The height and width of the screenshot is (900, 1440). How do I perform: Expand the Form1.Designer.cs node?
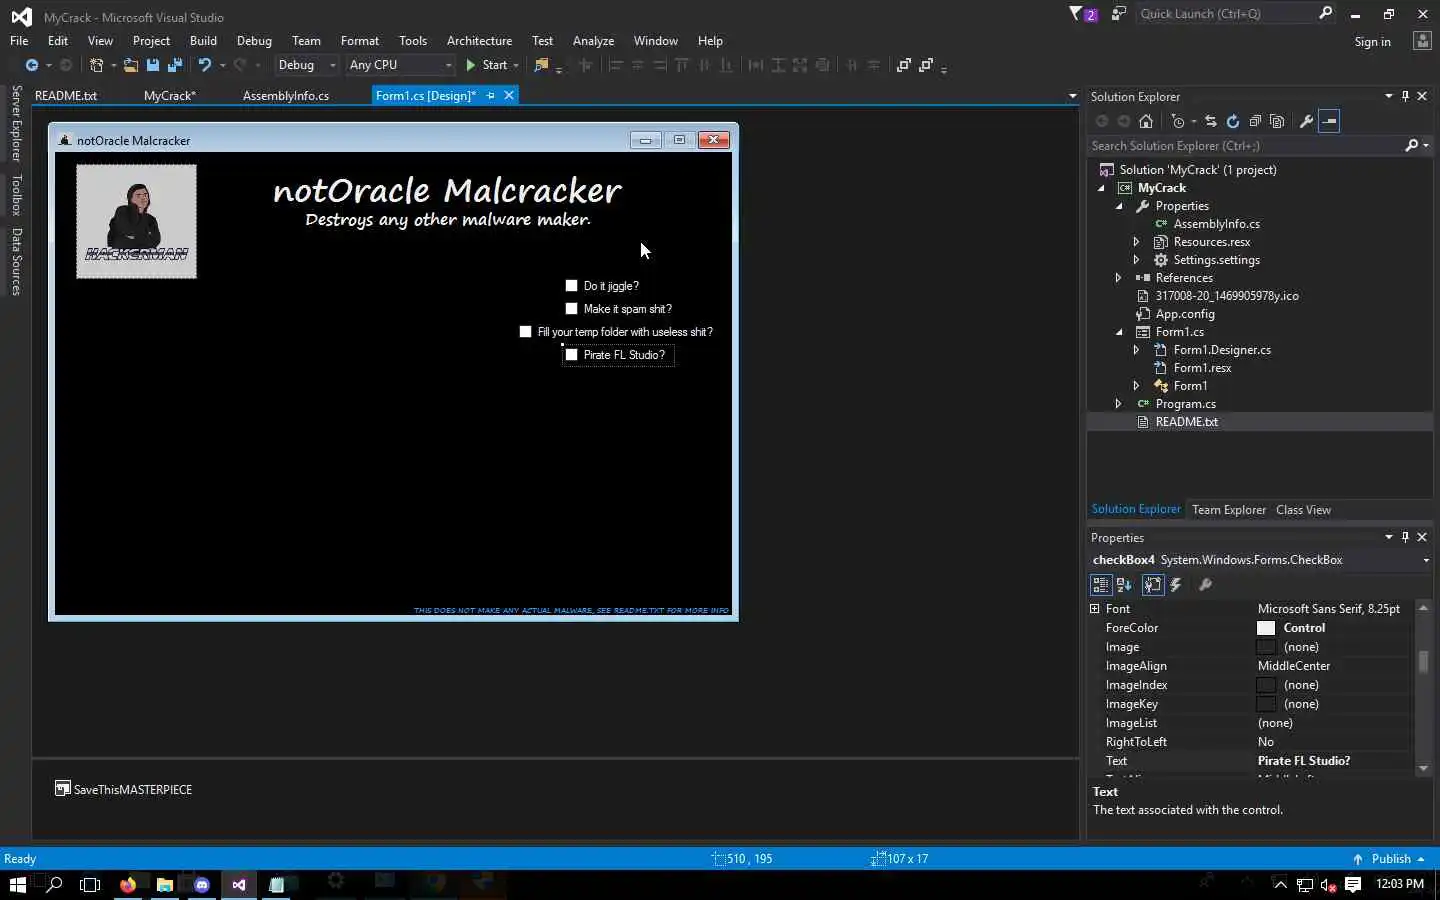coord(1137,350)
